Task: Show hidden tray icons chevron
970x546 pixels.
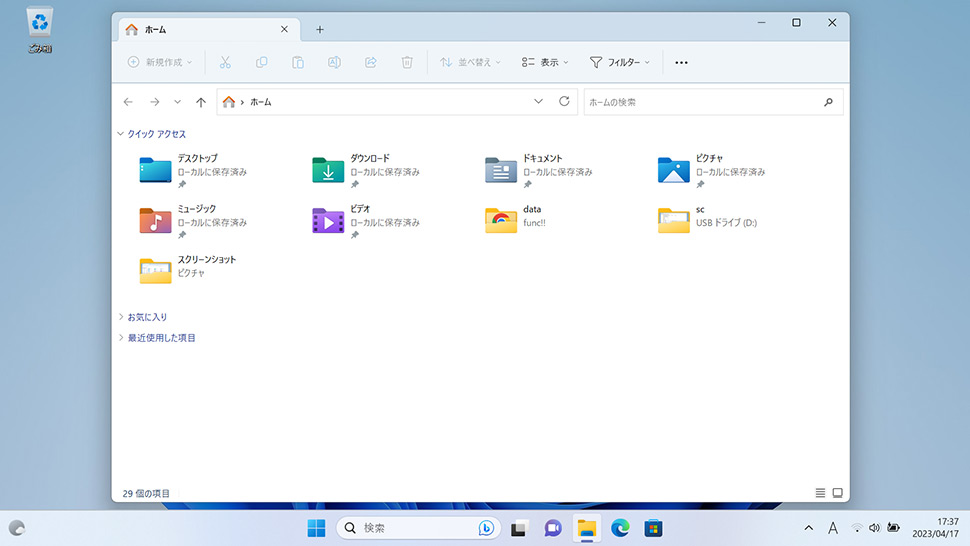Action: (x=809, y=528)
